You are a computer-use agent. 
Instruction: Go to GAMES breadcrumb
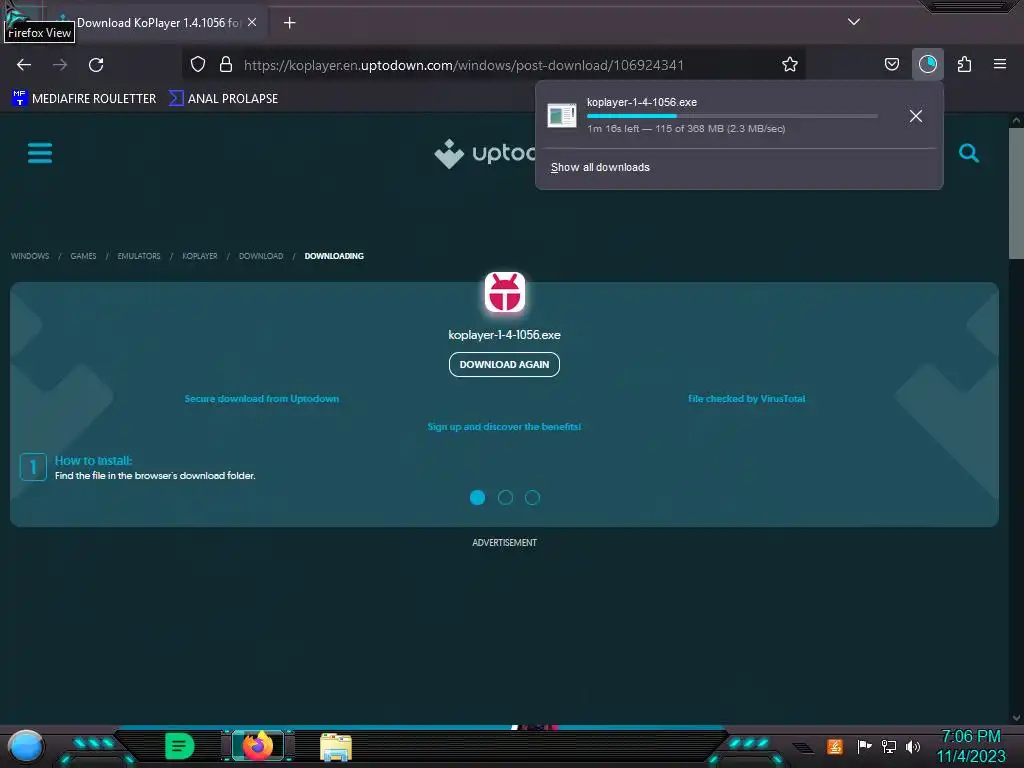click(x=83, y=256)
